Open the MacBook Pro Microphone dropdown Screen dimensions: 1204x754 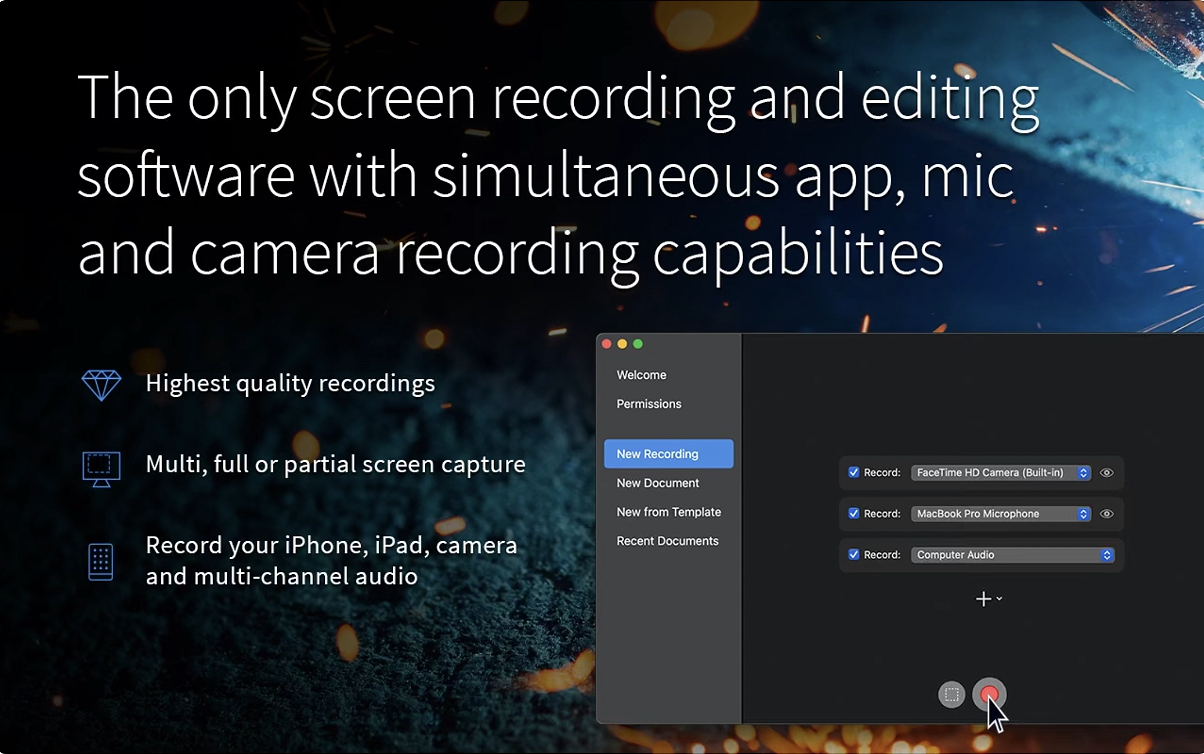tap(1000, 514)
